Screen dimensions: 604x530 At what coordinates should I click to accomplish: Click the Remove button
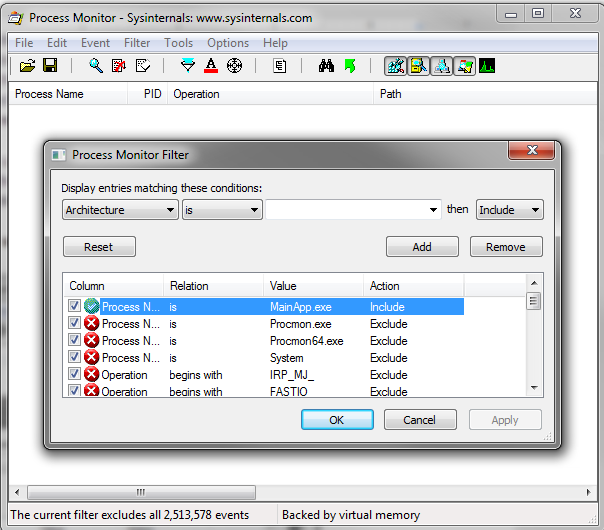(x=506, y=247)
